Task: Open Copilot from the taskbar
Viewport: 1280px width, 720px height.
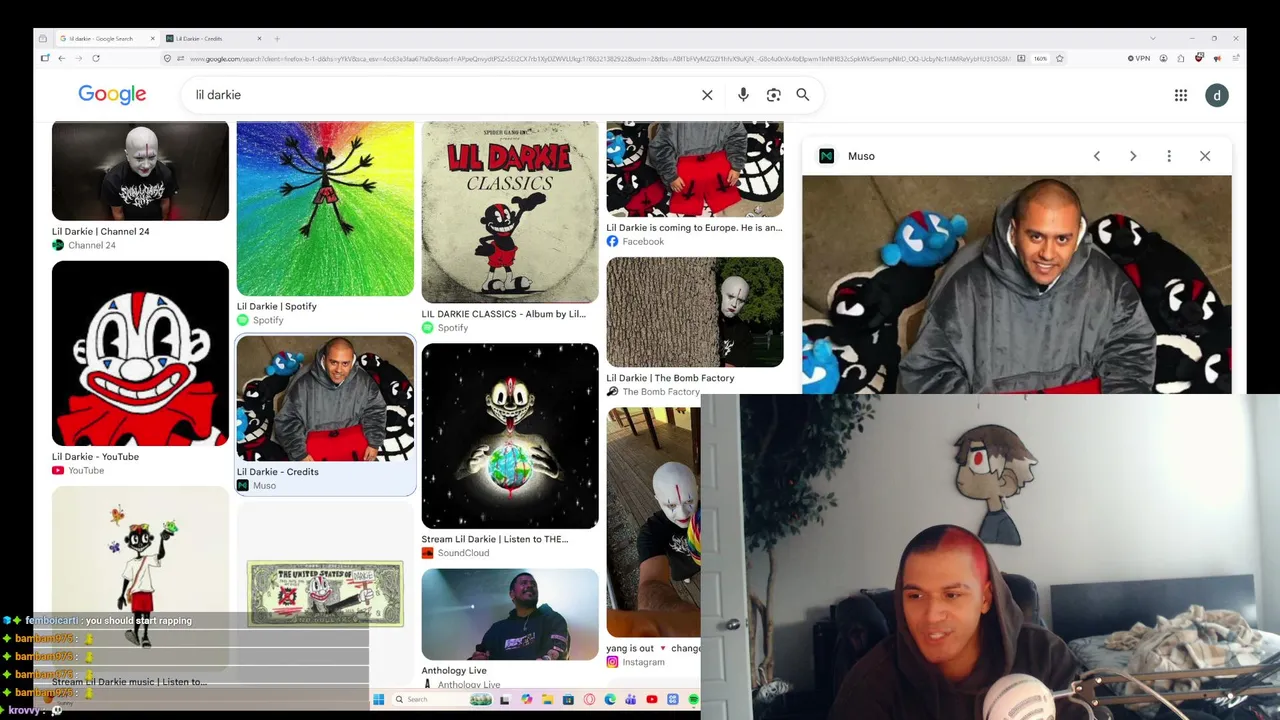Action: coord(526,699)
